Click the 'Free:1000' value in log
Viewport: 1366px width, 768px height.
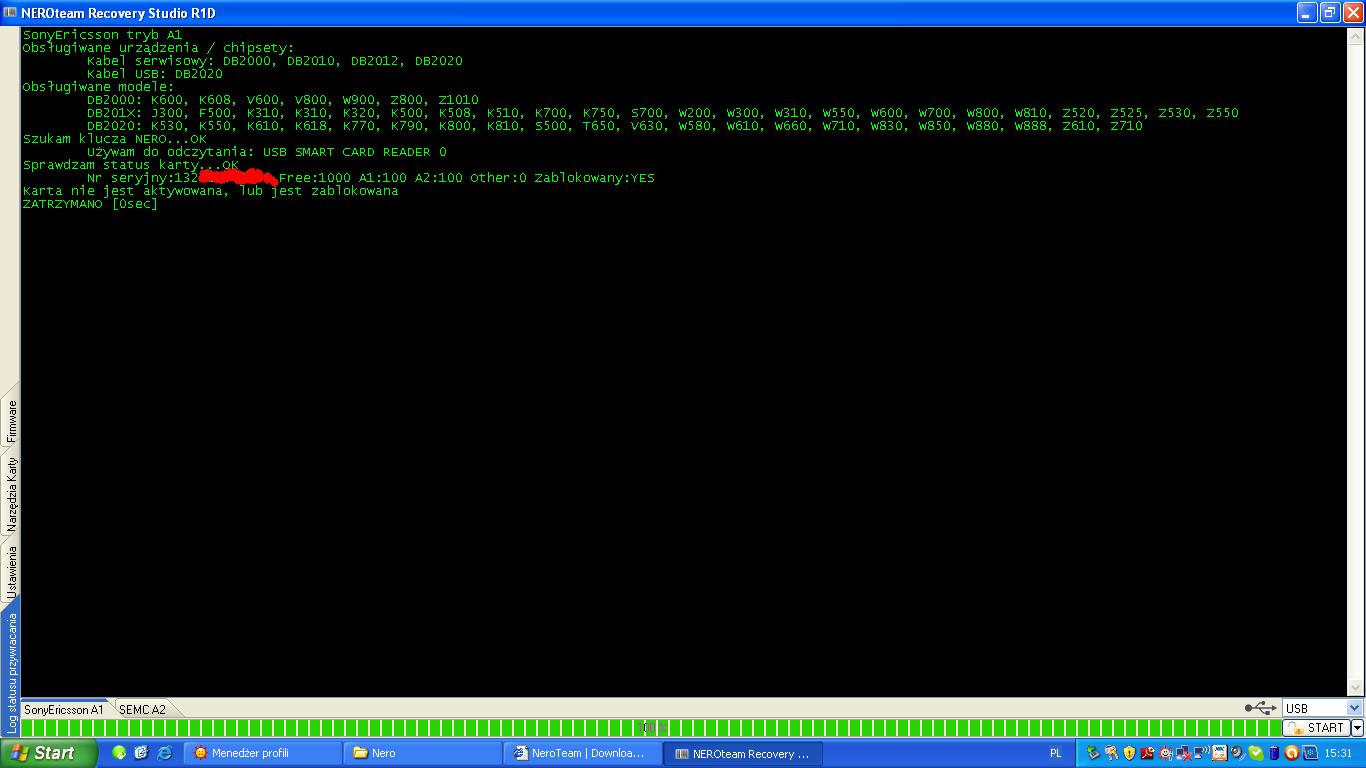315,178
